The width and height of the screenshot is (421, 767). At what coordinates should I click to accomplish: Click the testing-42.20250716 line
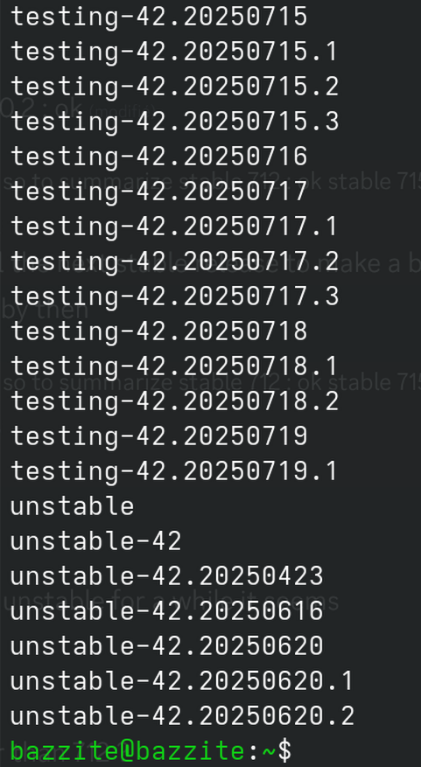click(159, 157)
